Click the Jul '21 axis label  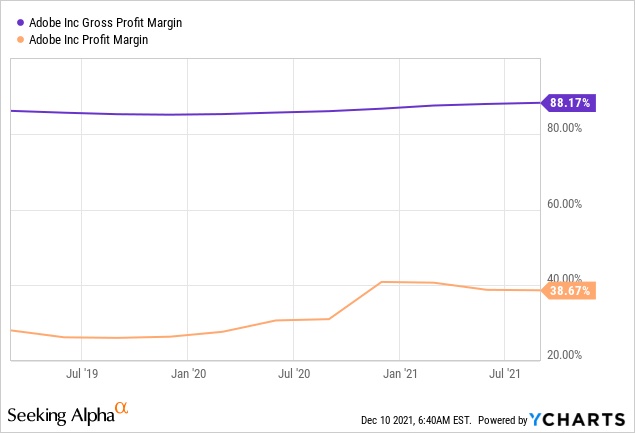click(505, 374)
